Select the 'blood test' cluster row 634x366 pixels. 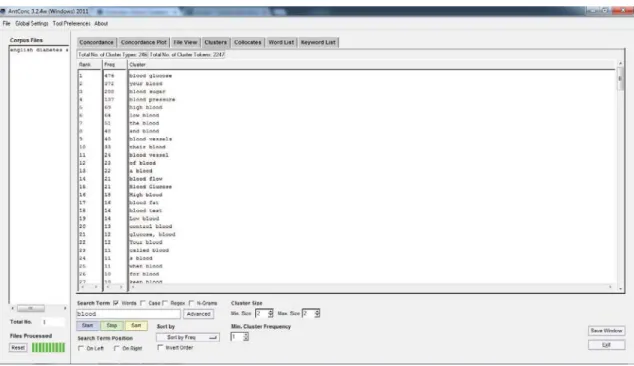pyautogui.click(x=146, y=211)
